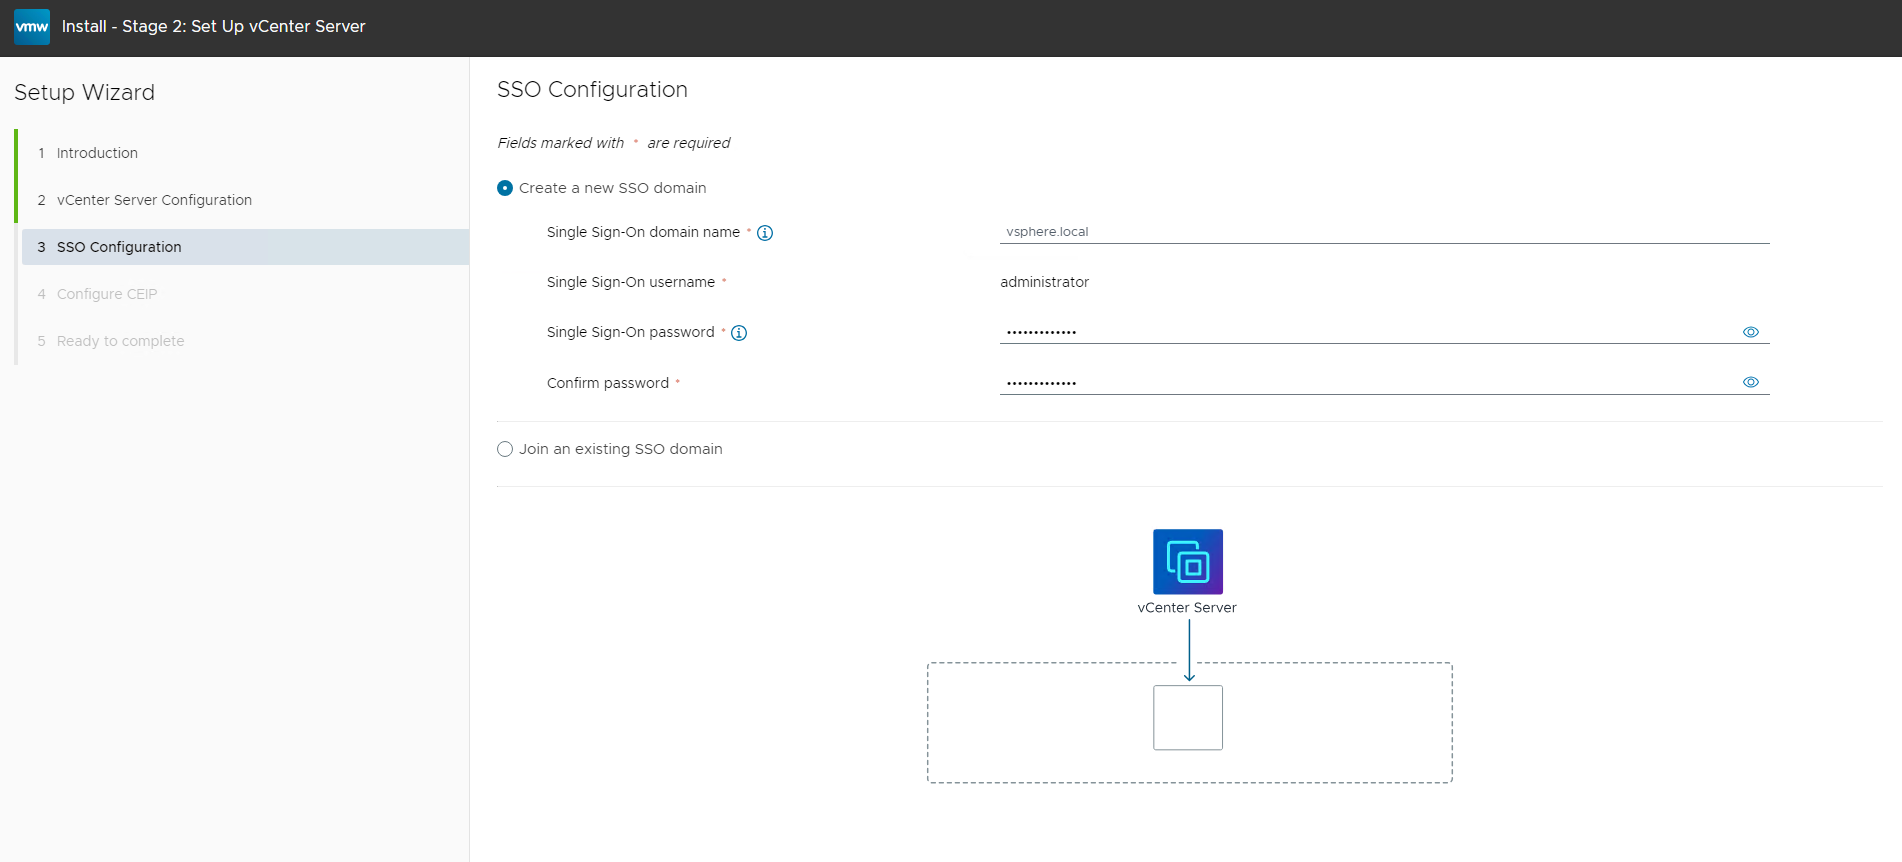The height and width of the screenshot is (862, 1902).
Task: Open info tooltip for SSO domain name
Action: (765, 233)
